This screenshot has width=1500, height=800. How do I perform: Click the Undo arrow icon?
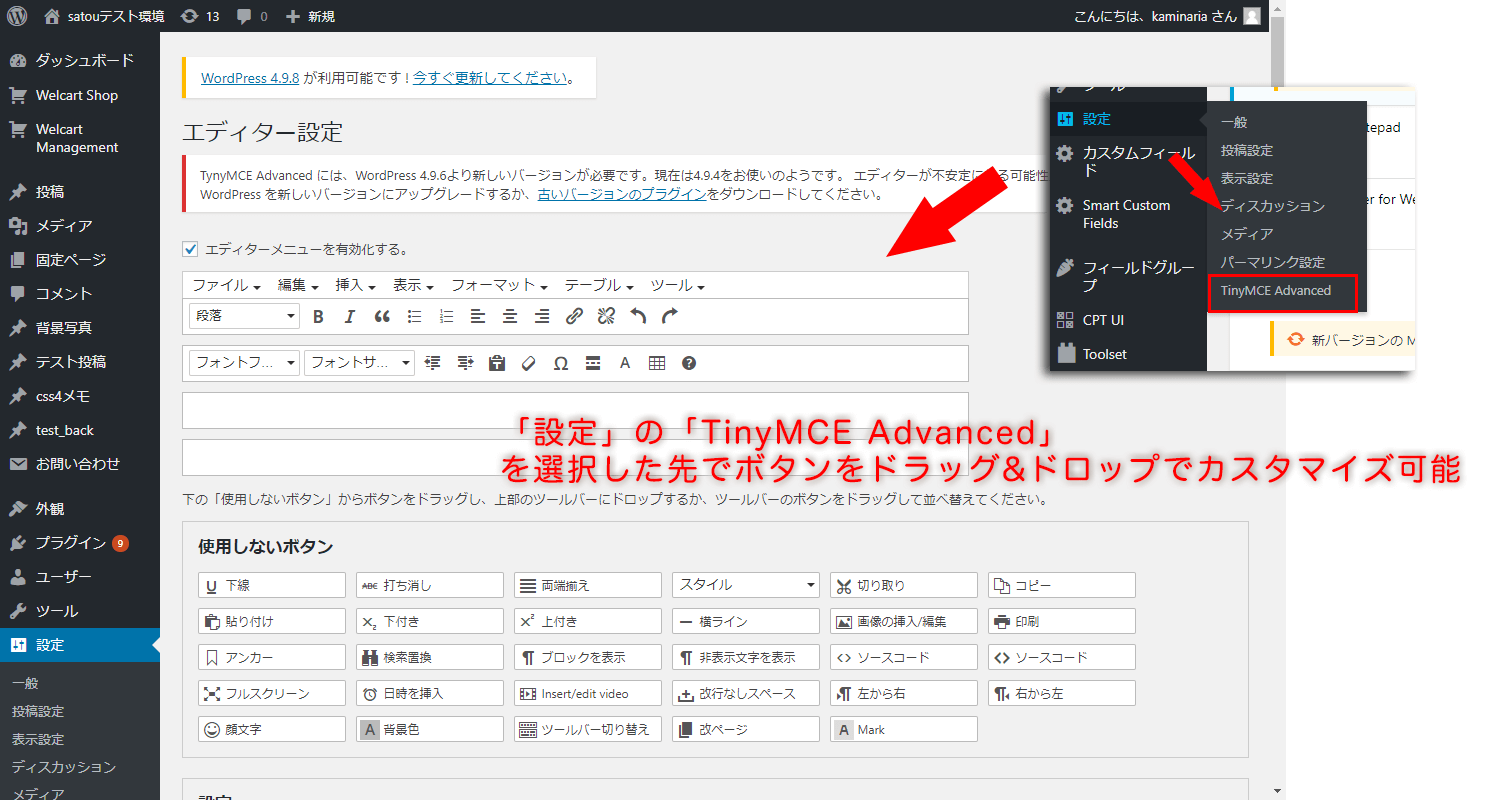(638, 317)
